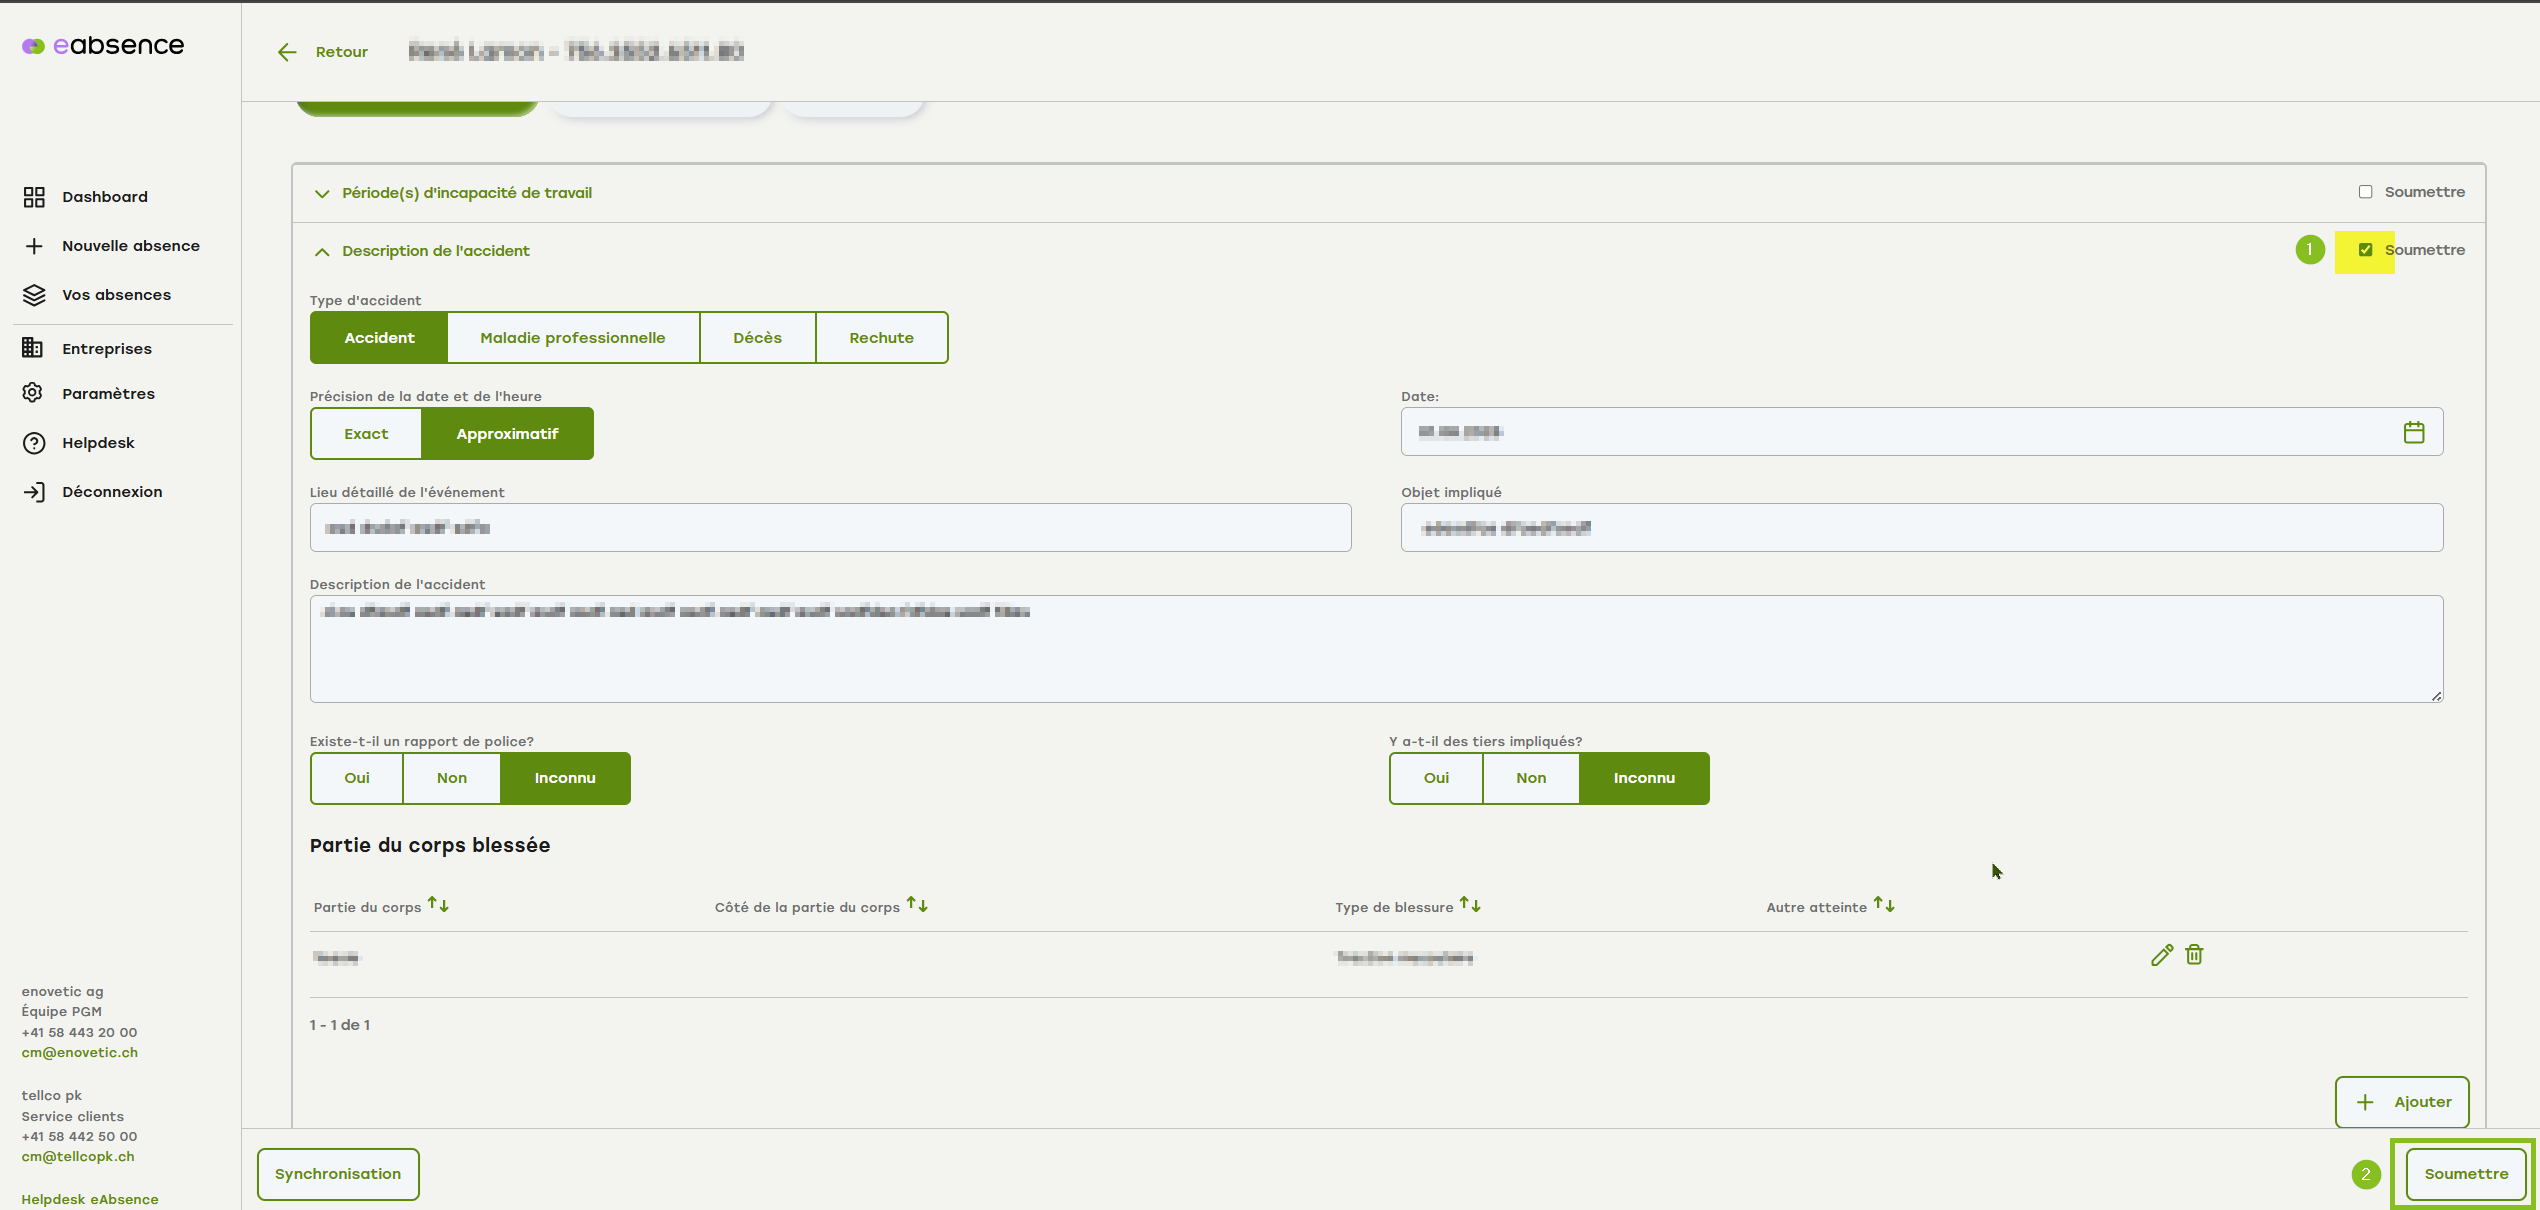Click Ajouter to add body part
The height and width of the screenshot is (1210, 2540).
pos(2401,1102)
